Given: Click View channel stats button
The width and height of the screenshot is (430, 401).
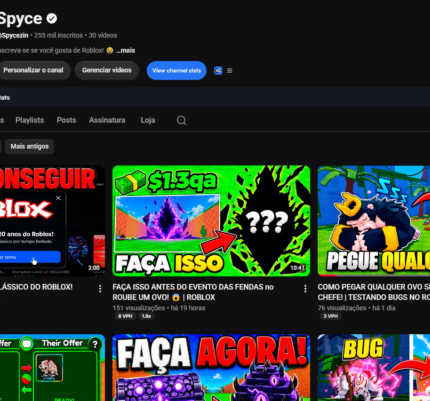Looking at the screenshot, I should pyautogui.click(x=177, y=70).
